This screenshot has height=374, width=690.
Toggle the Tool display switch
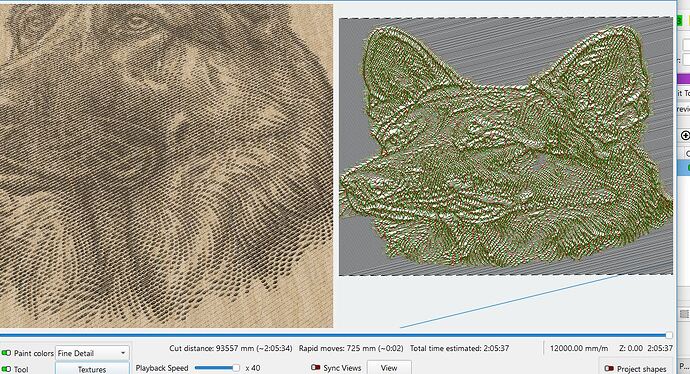pyautogui.click(x=6, y=369)
